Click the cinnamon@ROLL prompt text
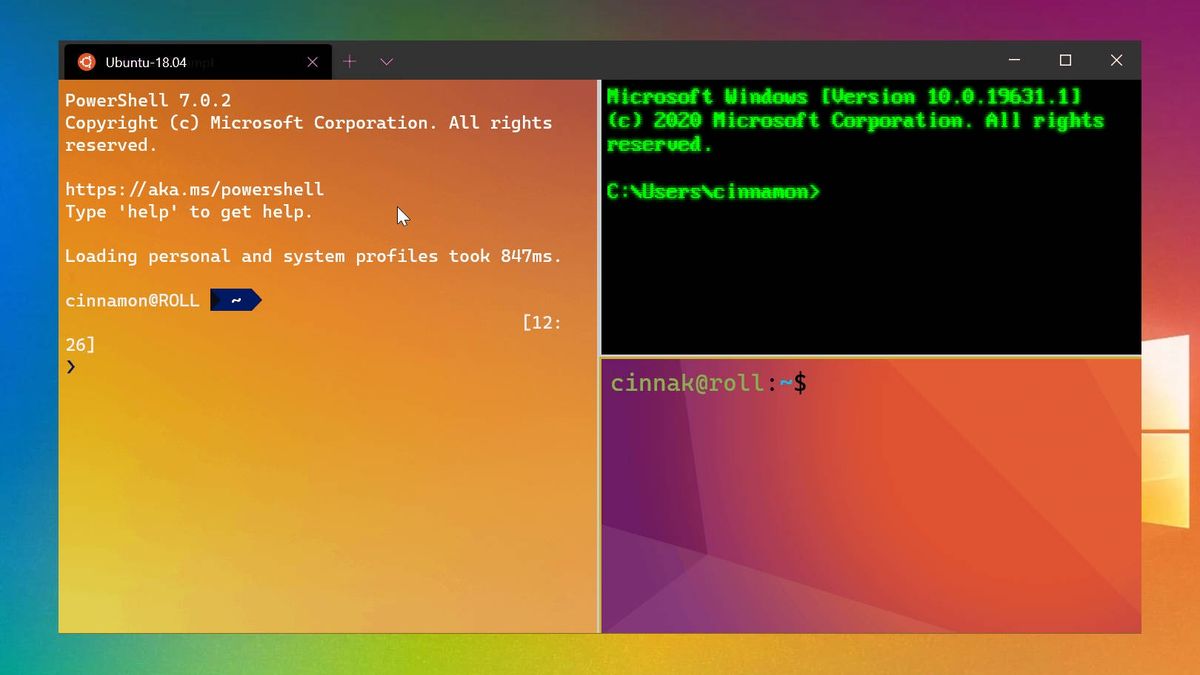The width and height of the screenshot is (1200, 675). tap(132, 300)
